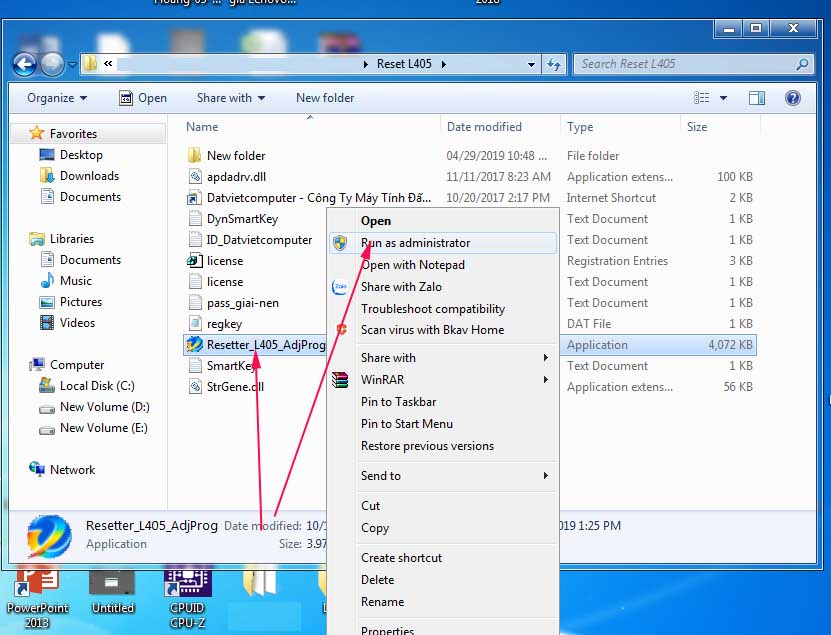
Task: Click the change view icon
Action: point(702,98)
